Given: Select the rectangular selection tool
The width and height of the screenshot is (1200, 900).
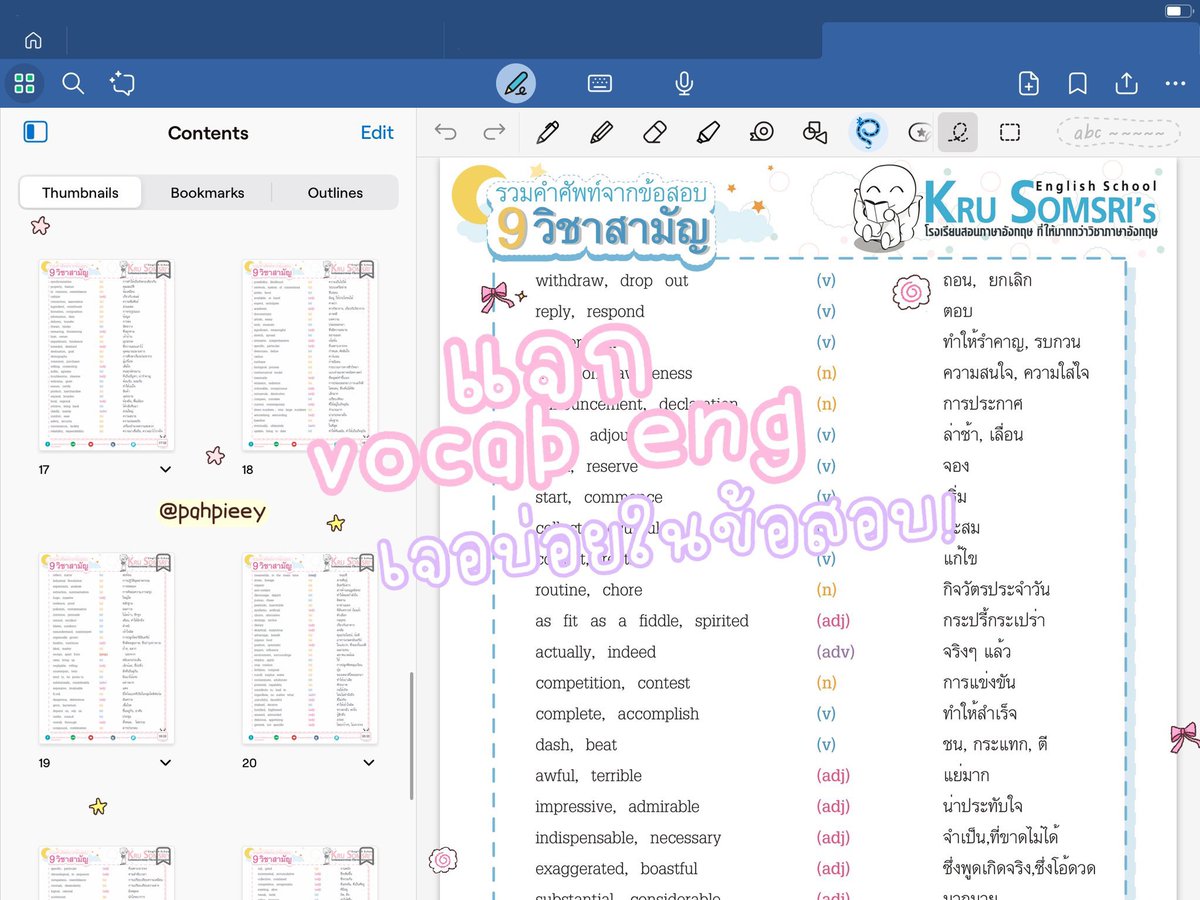Looking at the screenshot, I should (1010, 132).
